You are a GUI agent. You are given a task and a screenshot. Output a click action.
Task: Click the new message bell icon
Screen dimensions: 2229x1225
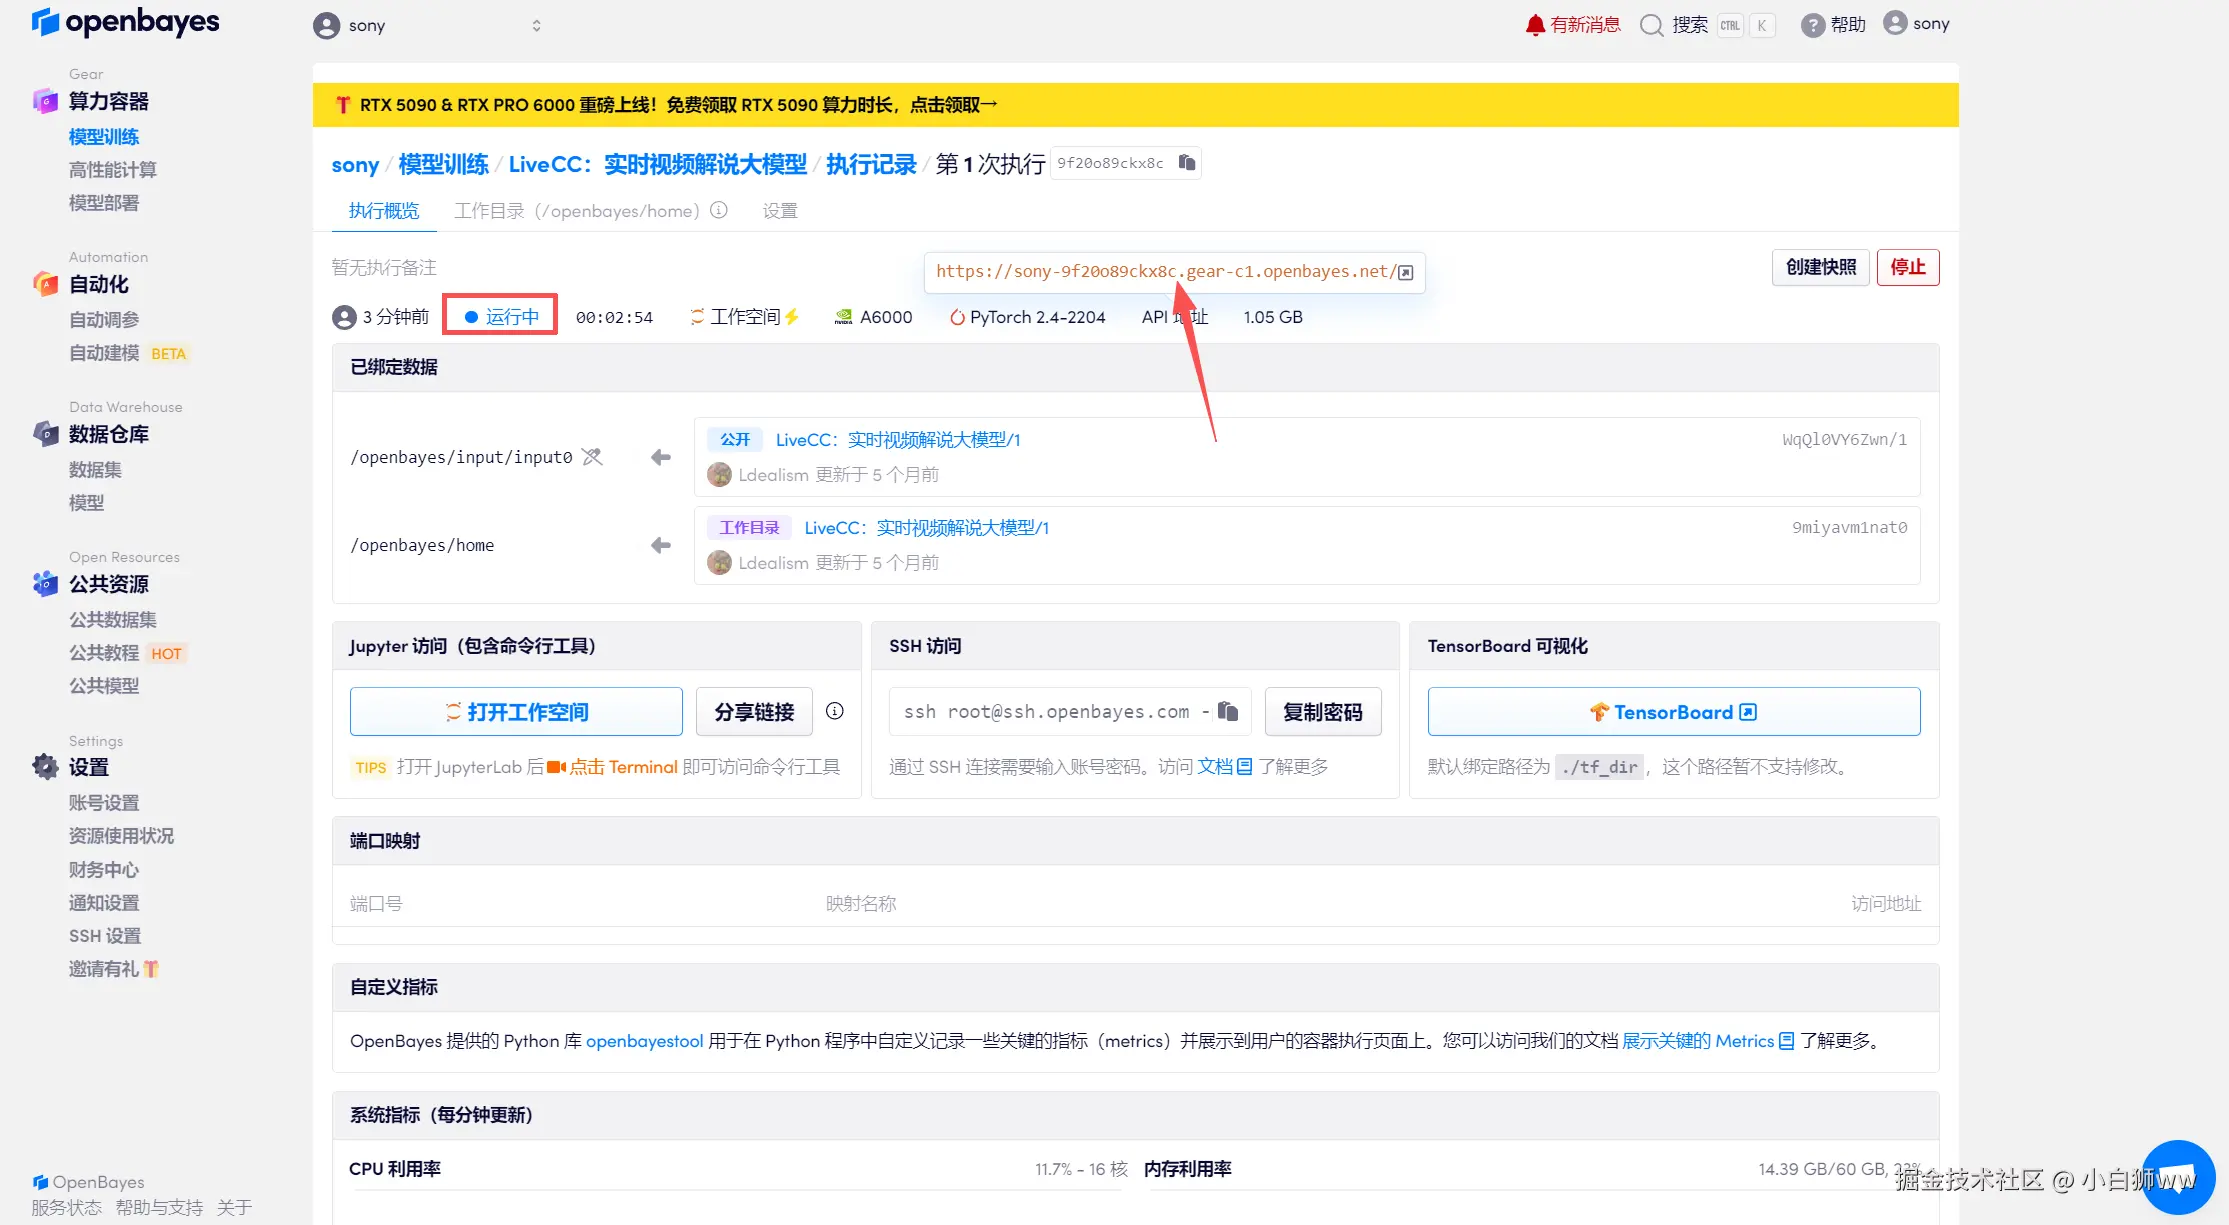(1535, 25)
